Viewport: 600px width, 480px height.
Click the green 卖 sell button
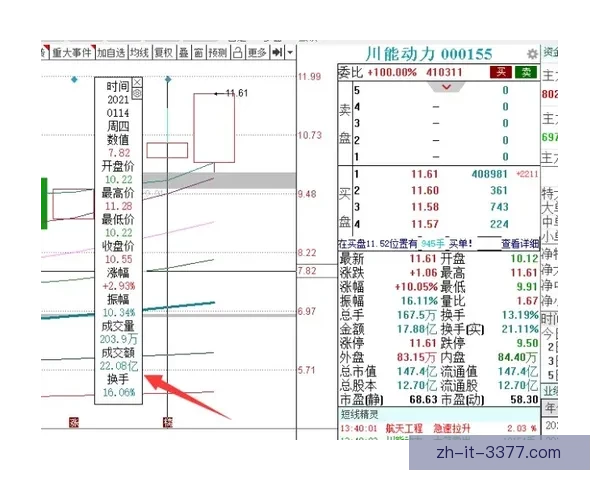tap(526, 72)
